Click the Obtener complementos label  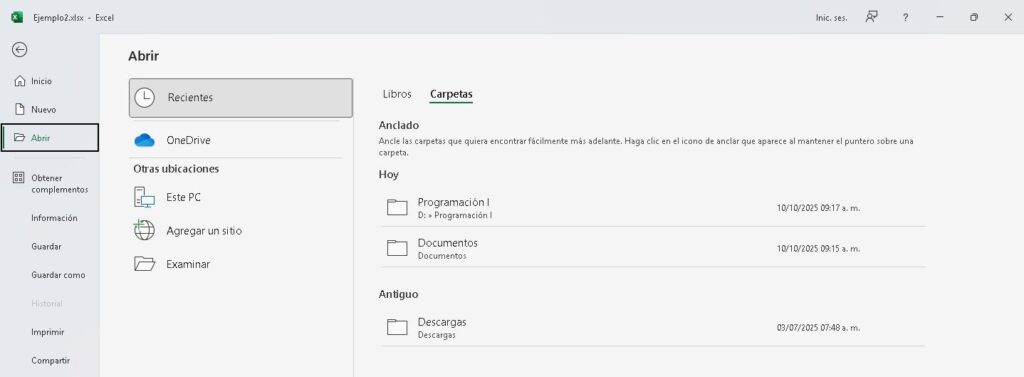pos(59,184)
